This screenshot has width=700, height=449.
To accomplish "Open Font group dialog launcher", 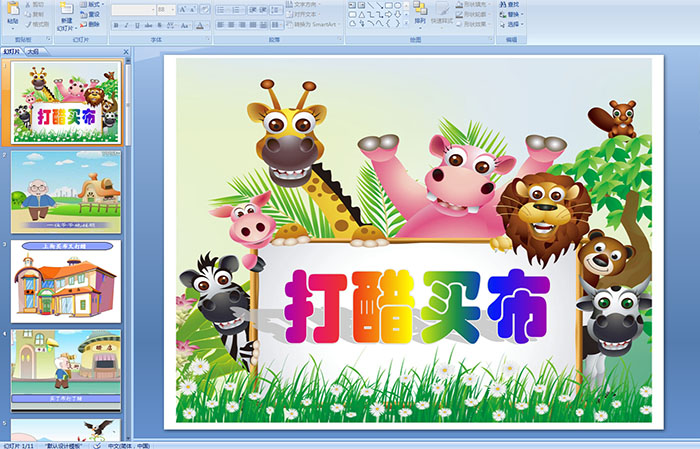I will (x=208, y=40).
